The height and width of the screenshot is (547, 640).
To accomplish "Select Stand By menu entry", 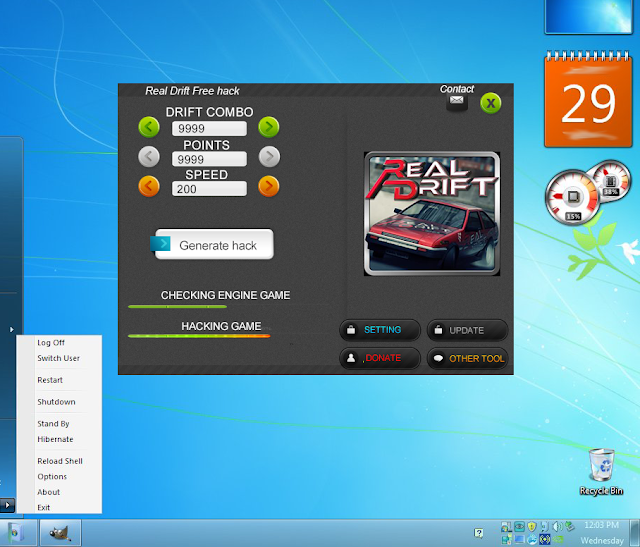I will [x=53, y=424].
